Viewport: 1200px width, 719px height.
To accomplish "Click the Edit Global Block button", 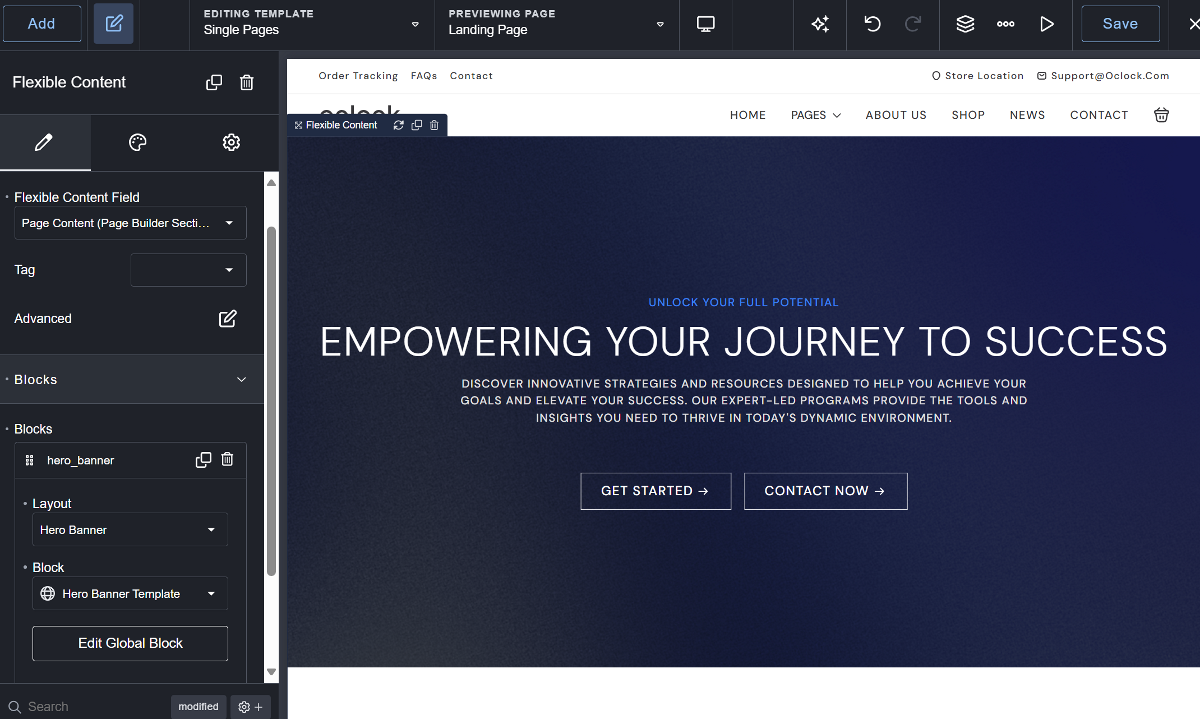I will [x=130, y=643].
